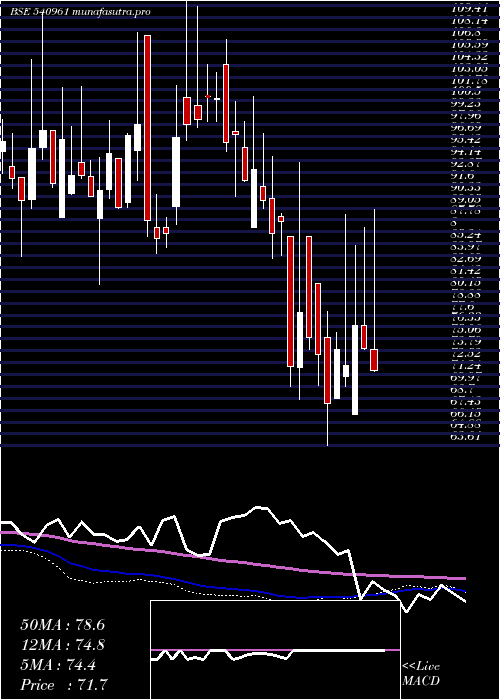Viewport: 500px width, 700px height.
Task: Click the 75.06 price axis label
Action: [x=466, y=330]
